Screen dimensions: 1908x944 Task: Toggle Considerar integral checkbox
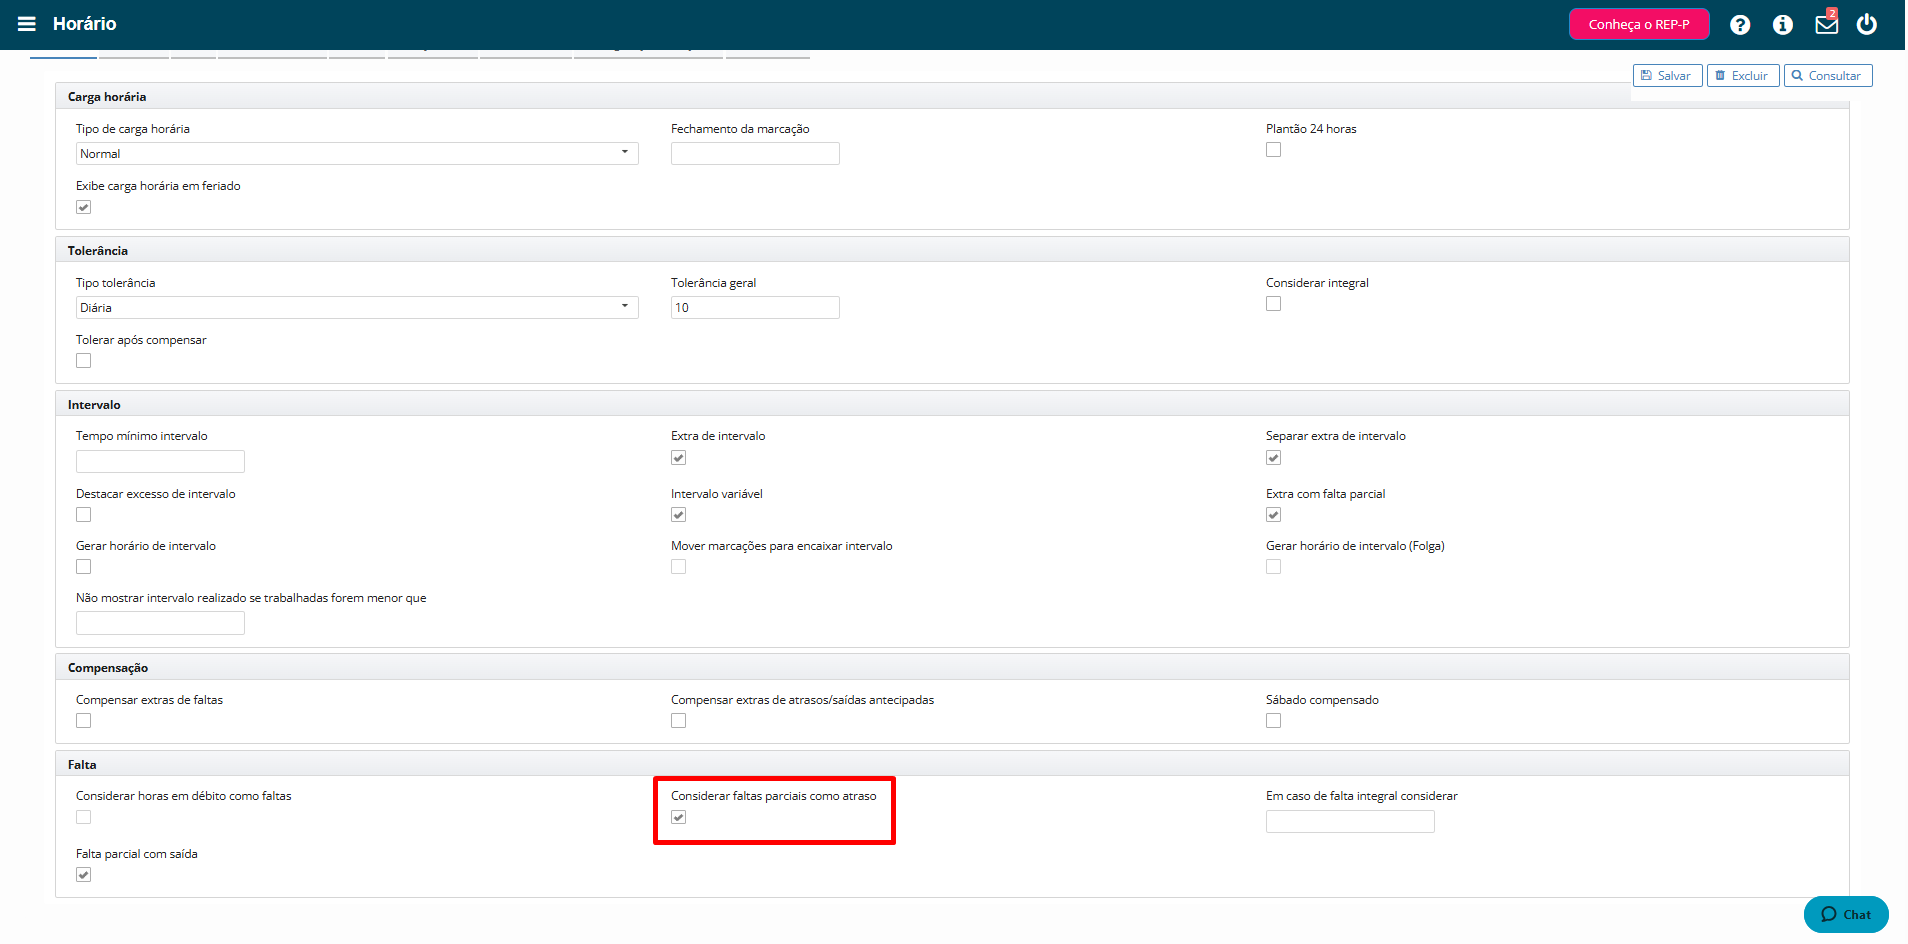tap(1273, 304)
